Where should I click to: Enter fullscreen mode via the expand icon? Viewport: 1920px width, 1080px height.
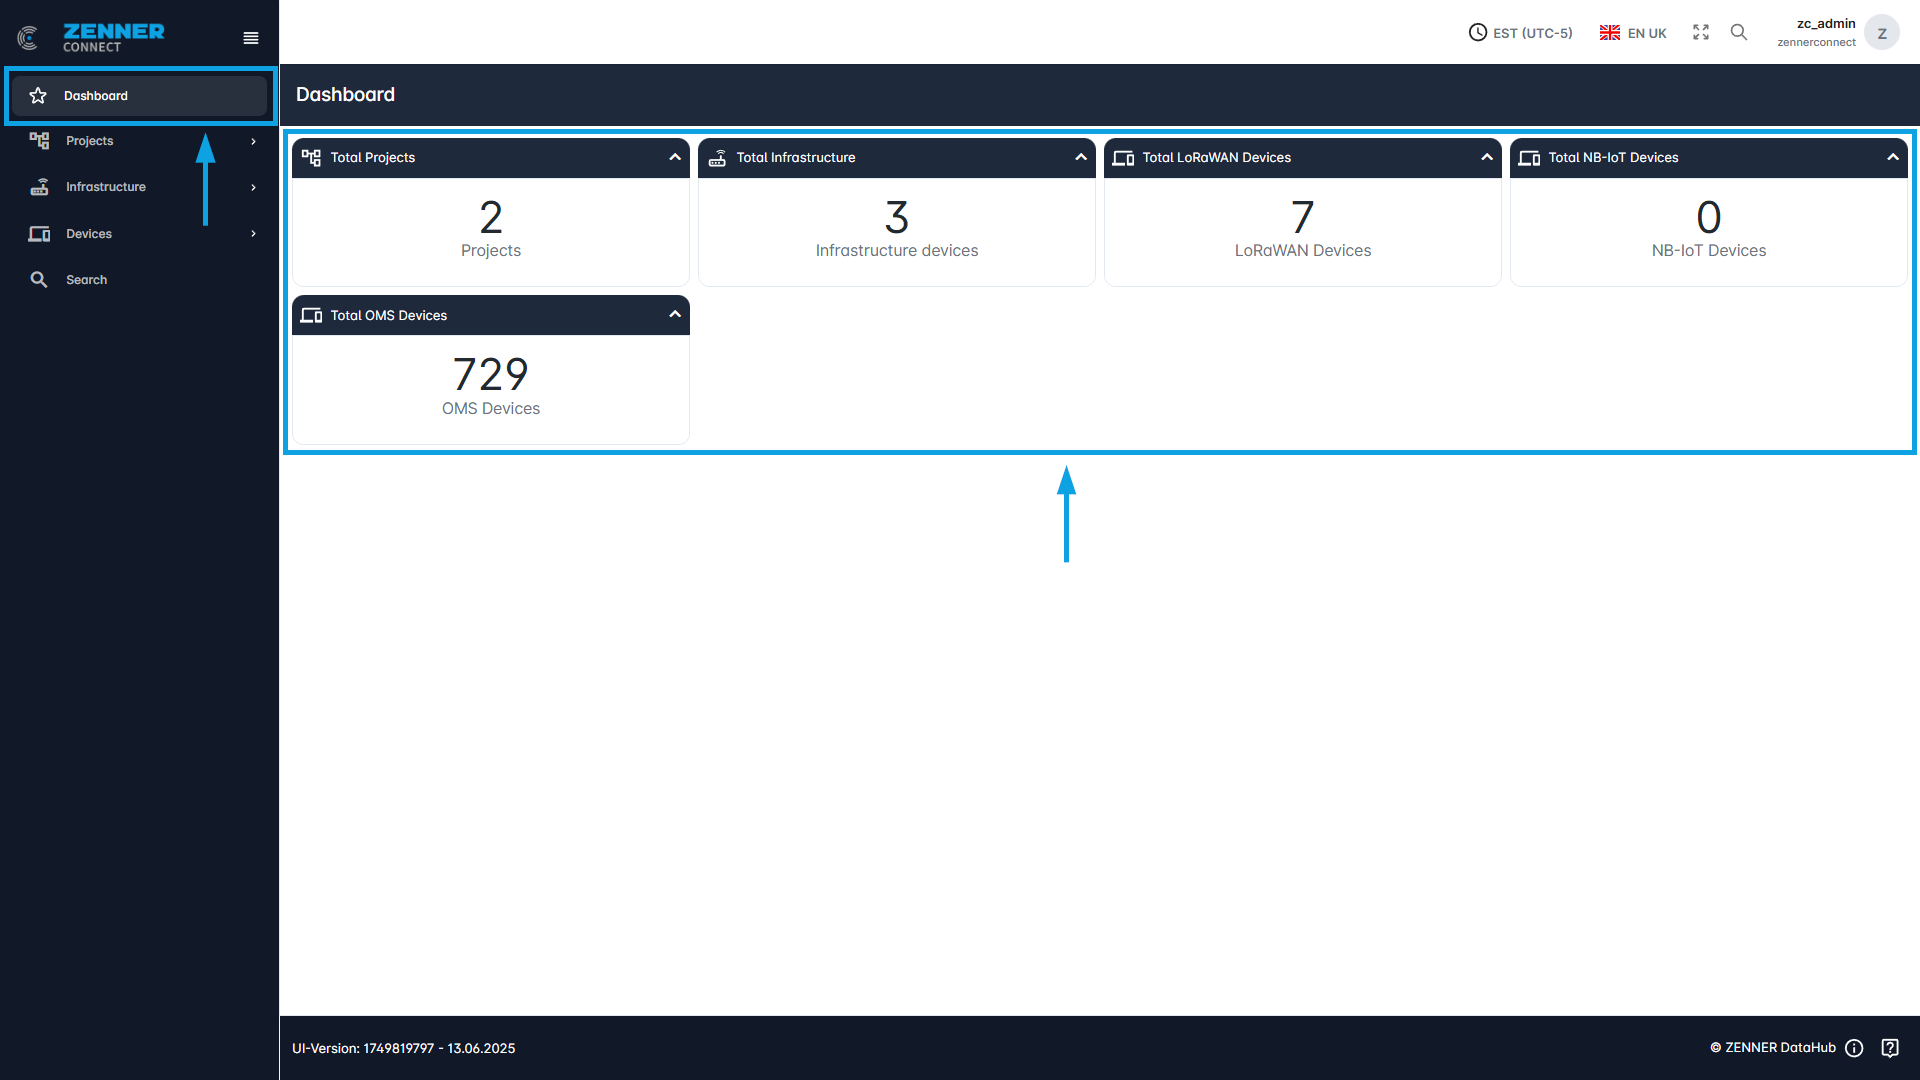click(x=1700, y=32)
